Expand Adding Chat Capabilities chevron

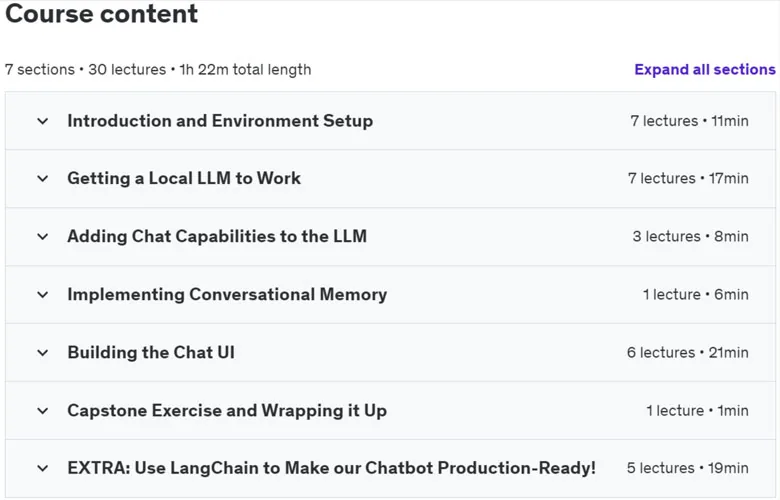(x=43, y=237)
